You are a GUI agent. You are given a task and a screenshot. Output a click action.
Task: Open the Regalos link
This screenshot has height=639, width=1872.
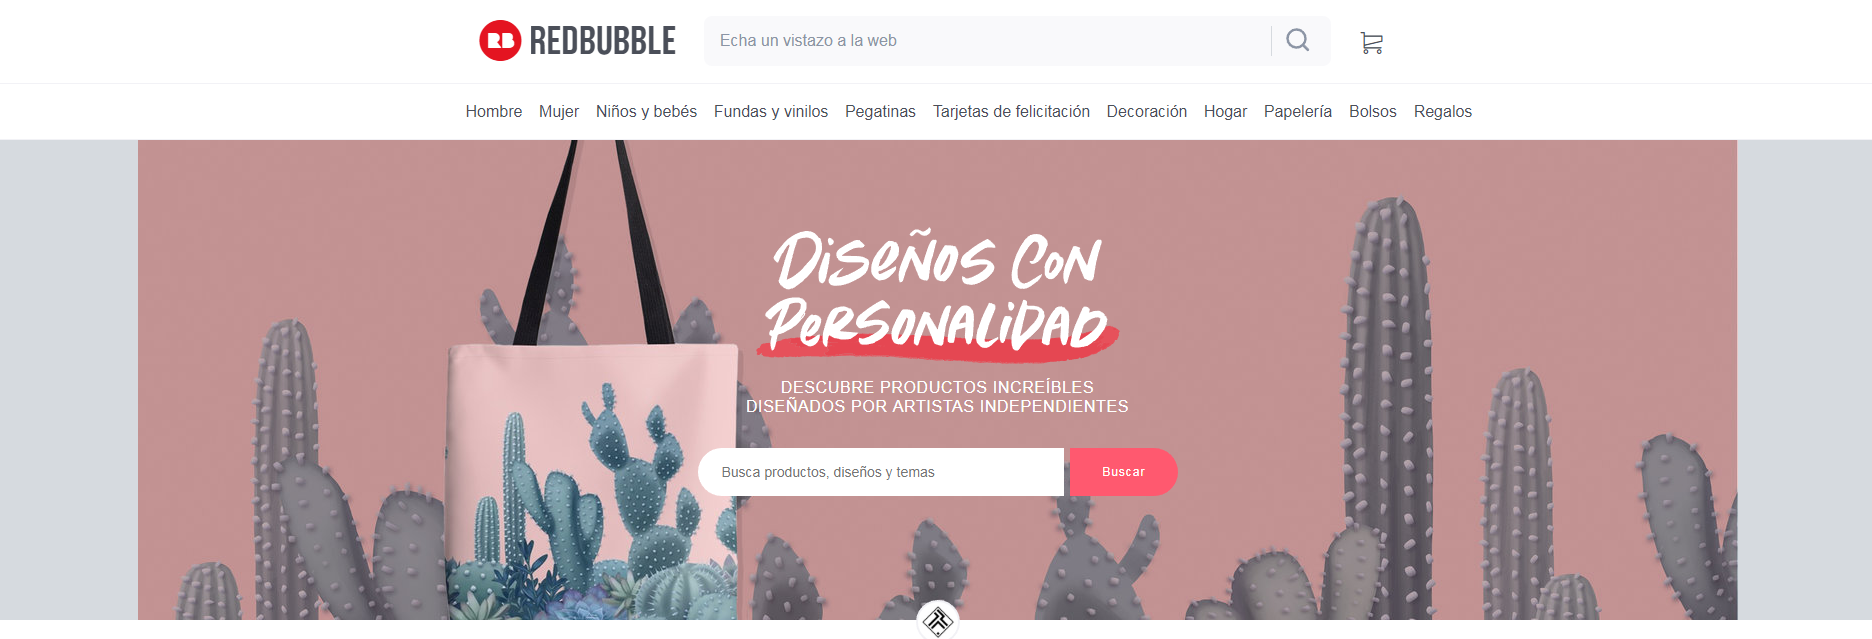tap(1443, 111)
